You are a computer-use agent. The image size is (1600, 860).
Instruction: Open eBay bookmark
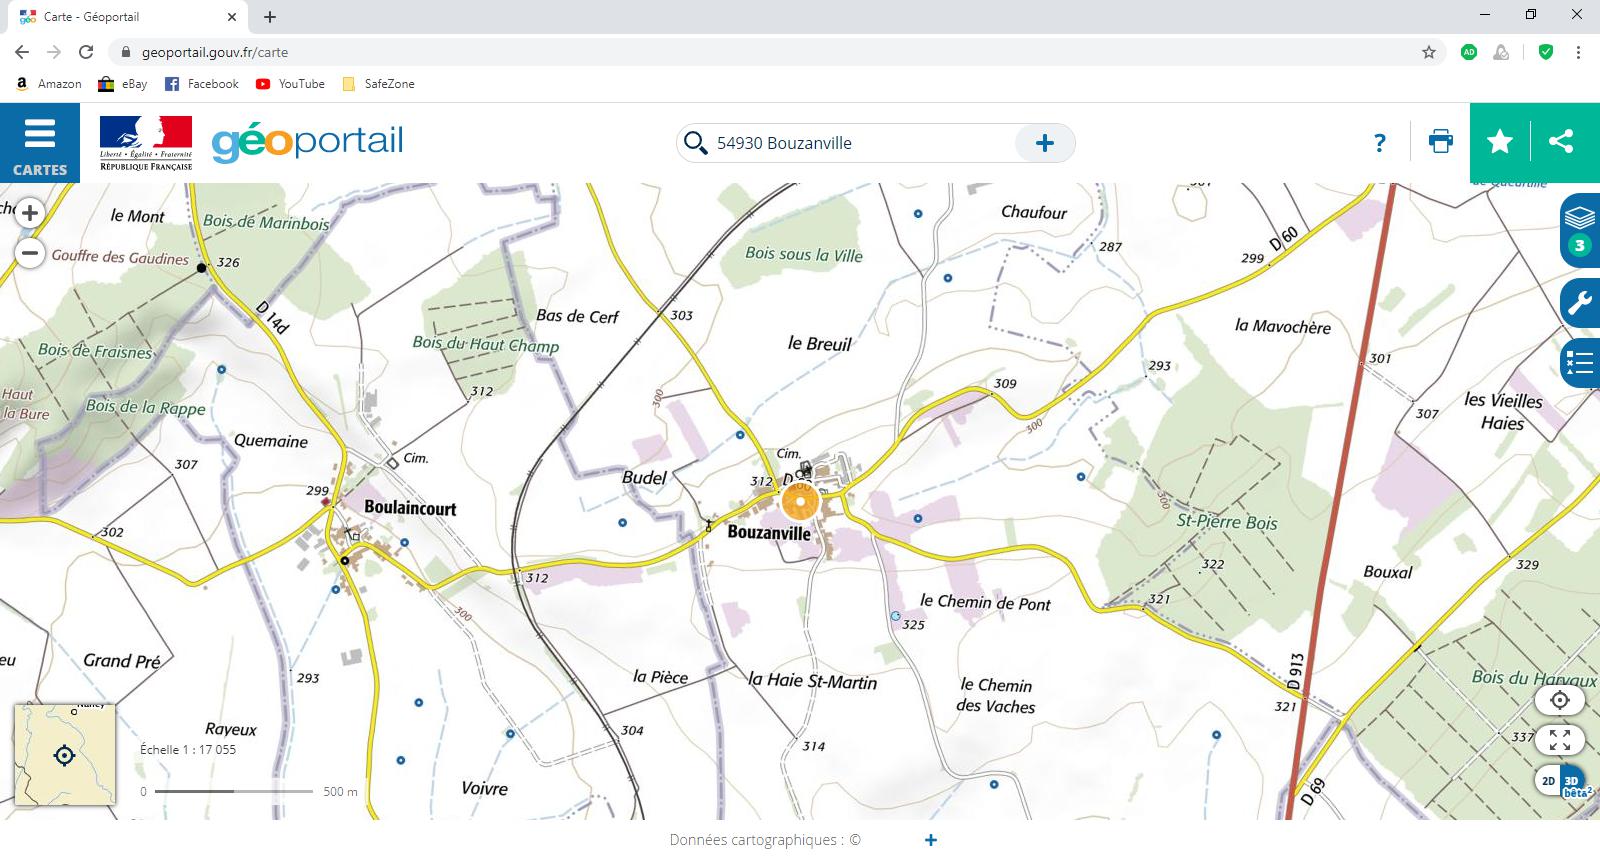(122, 84)
